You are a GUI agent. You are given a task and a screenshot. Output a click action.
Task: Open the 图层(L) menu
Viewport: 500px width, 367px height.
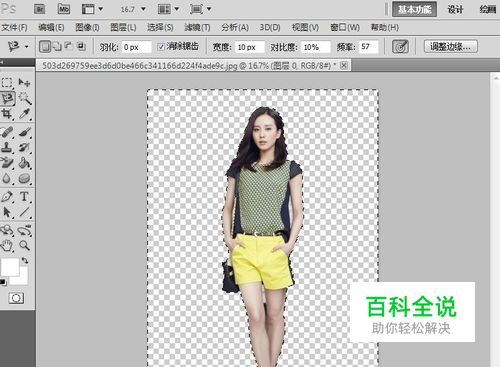coord(123,27)
